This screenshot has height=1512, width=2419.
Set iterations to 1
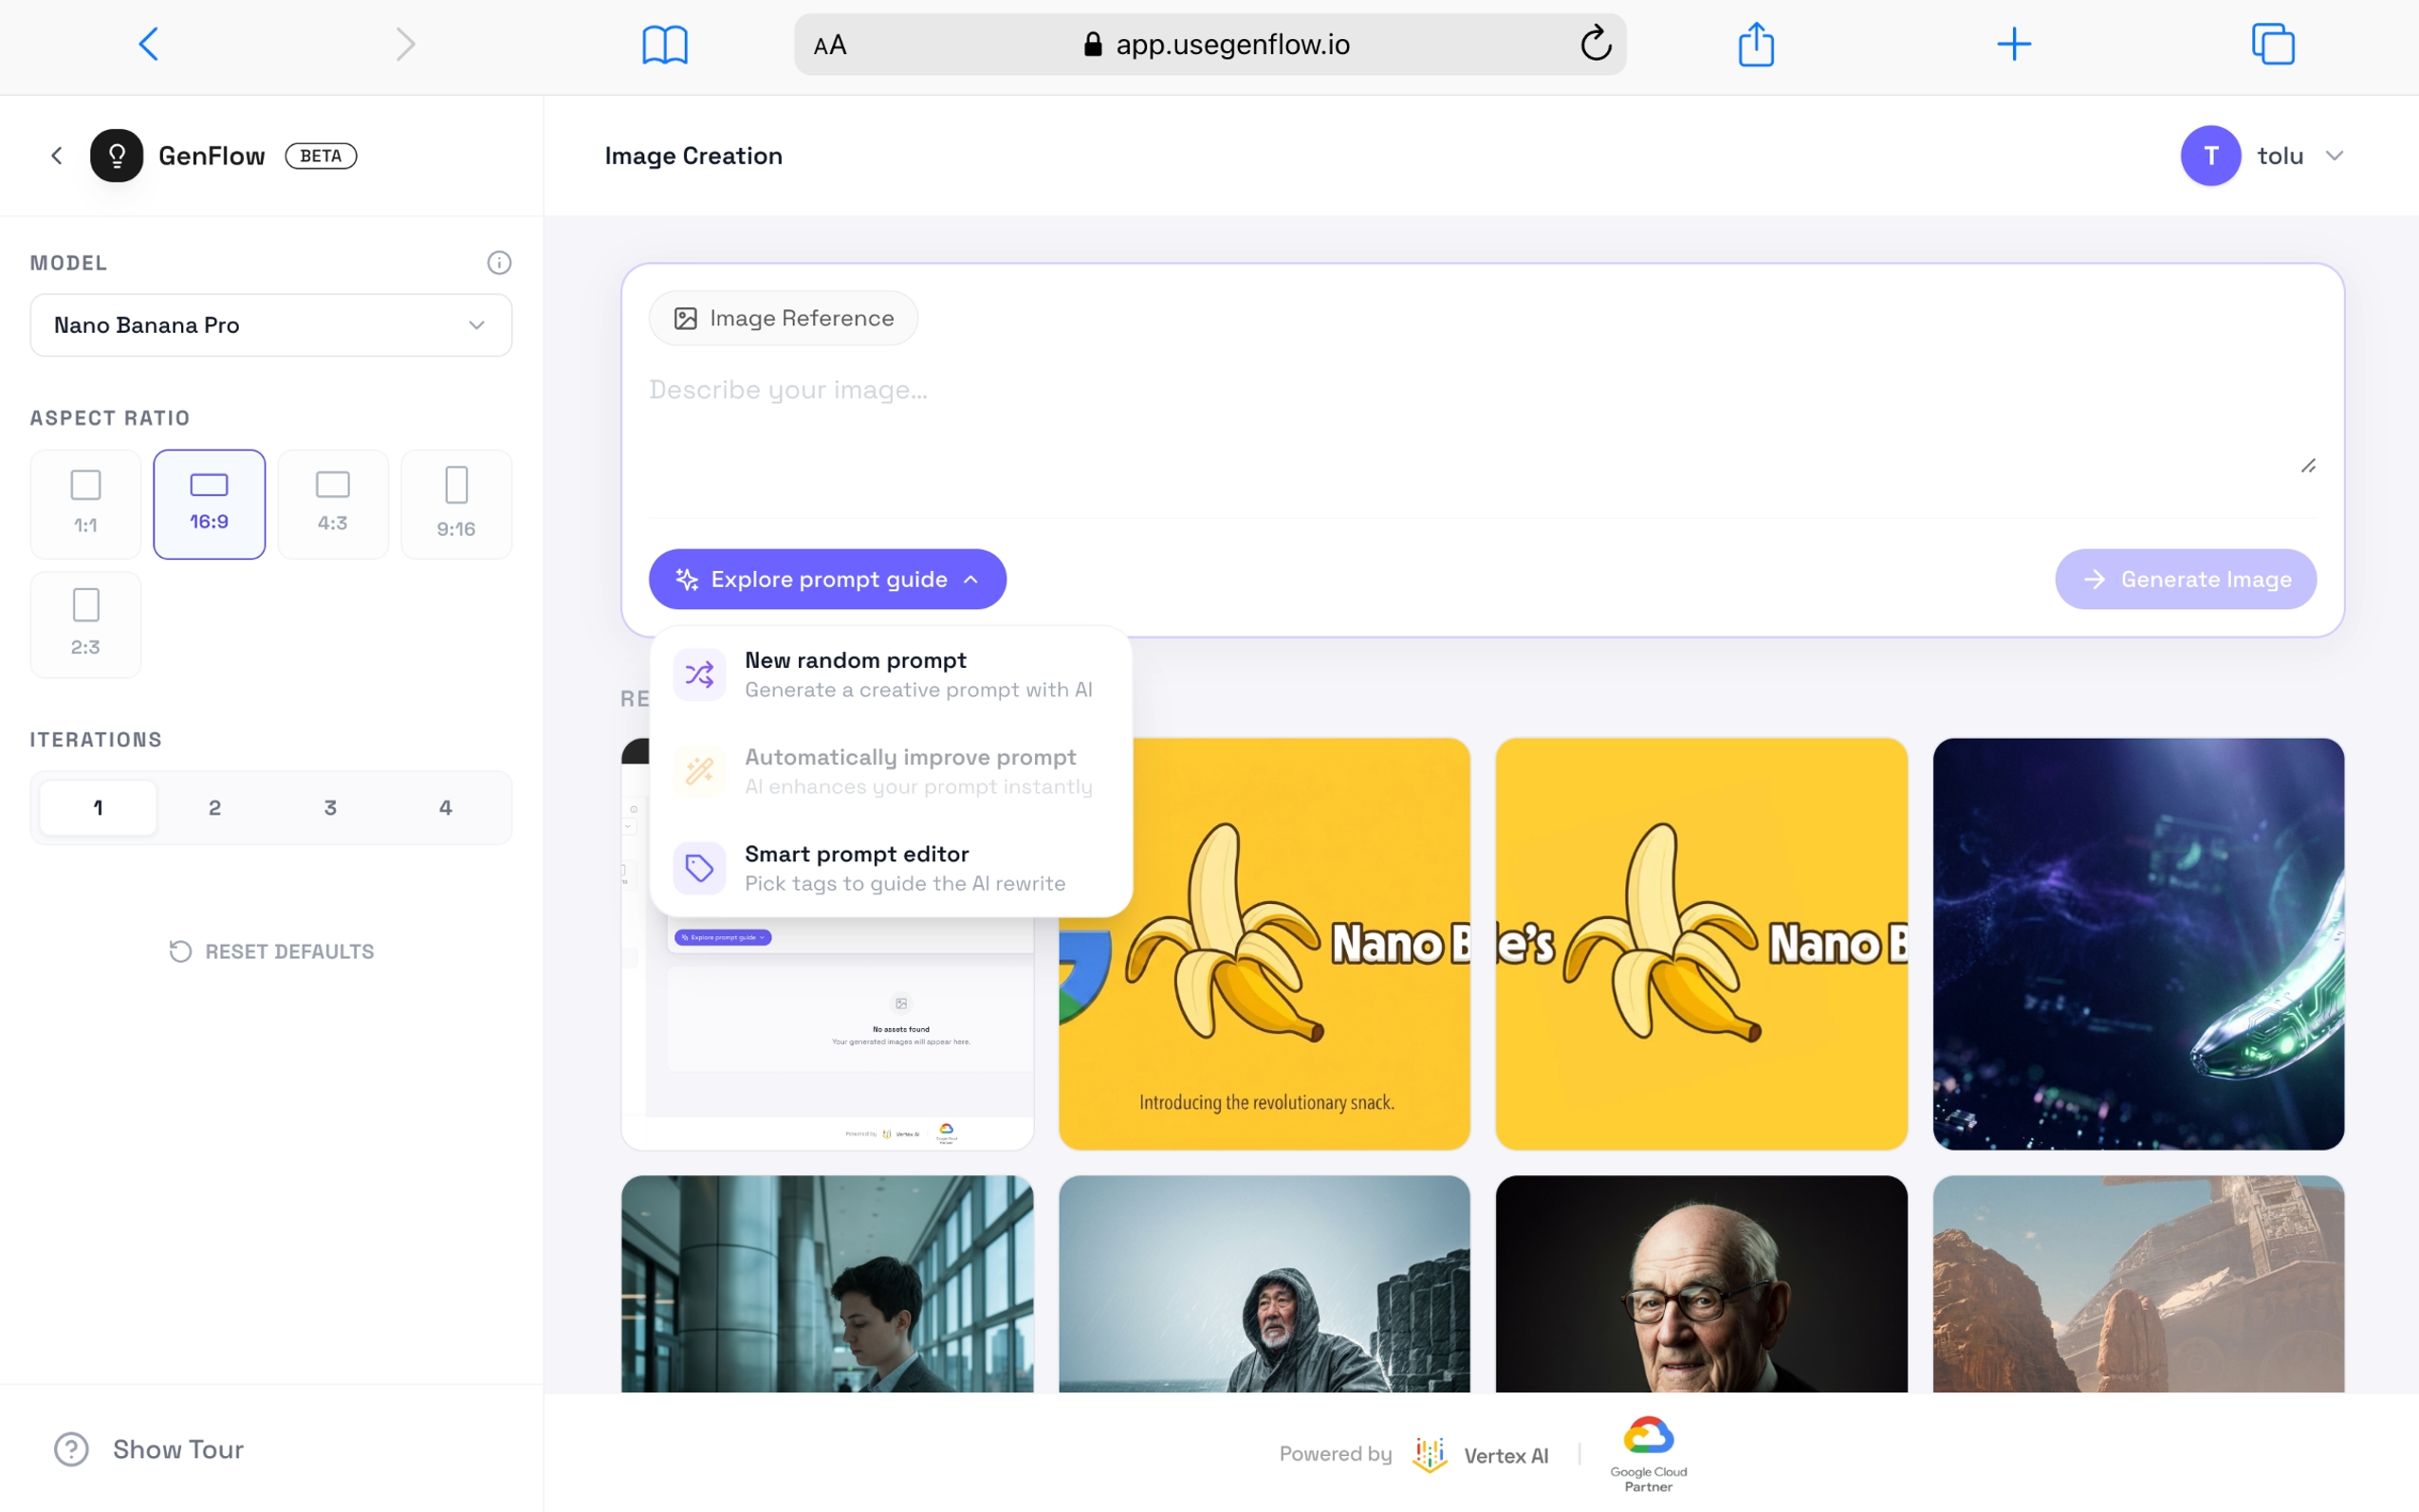click(x=98, y=807)
